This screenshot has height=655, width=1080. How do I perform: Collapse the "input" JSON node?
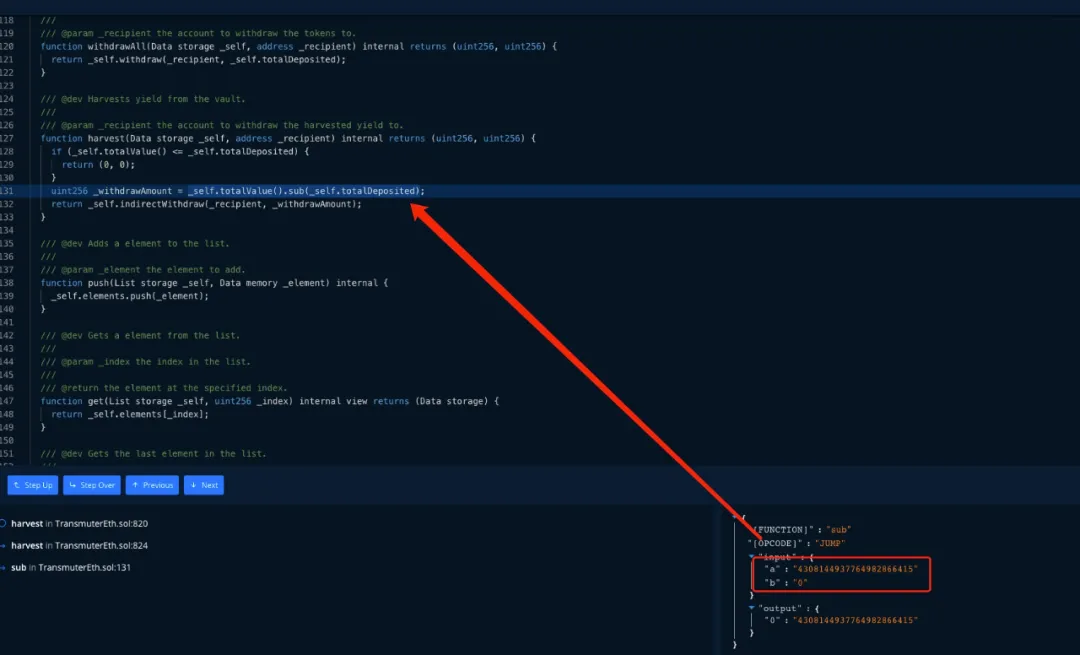coord(752,556)
